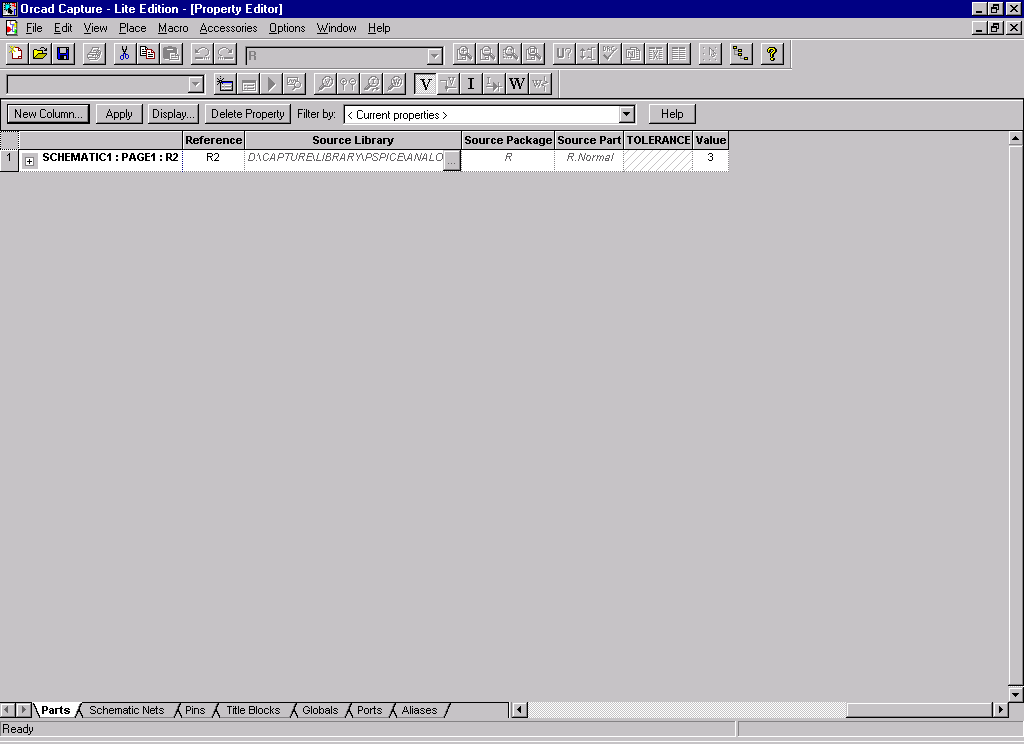Open a file using the folder icon

coord(40,54)
